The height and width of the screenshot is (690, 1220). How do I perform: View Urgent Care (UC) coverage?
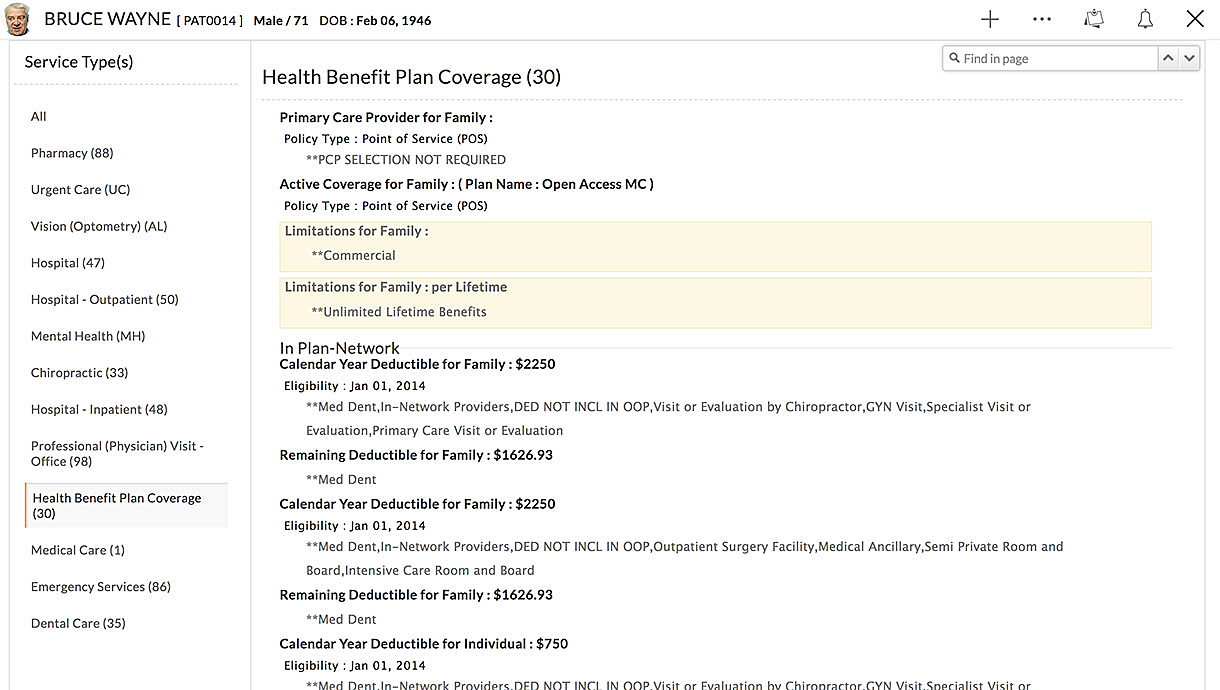click(80, 189)
